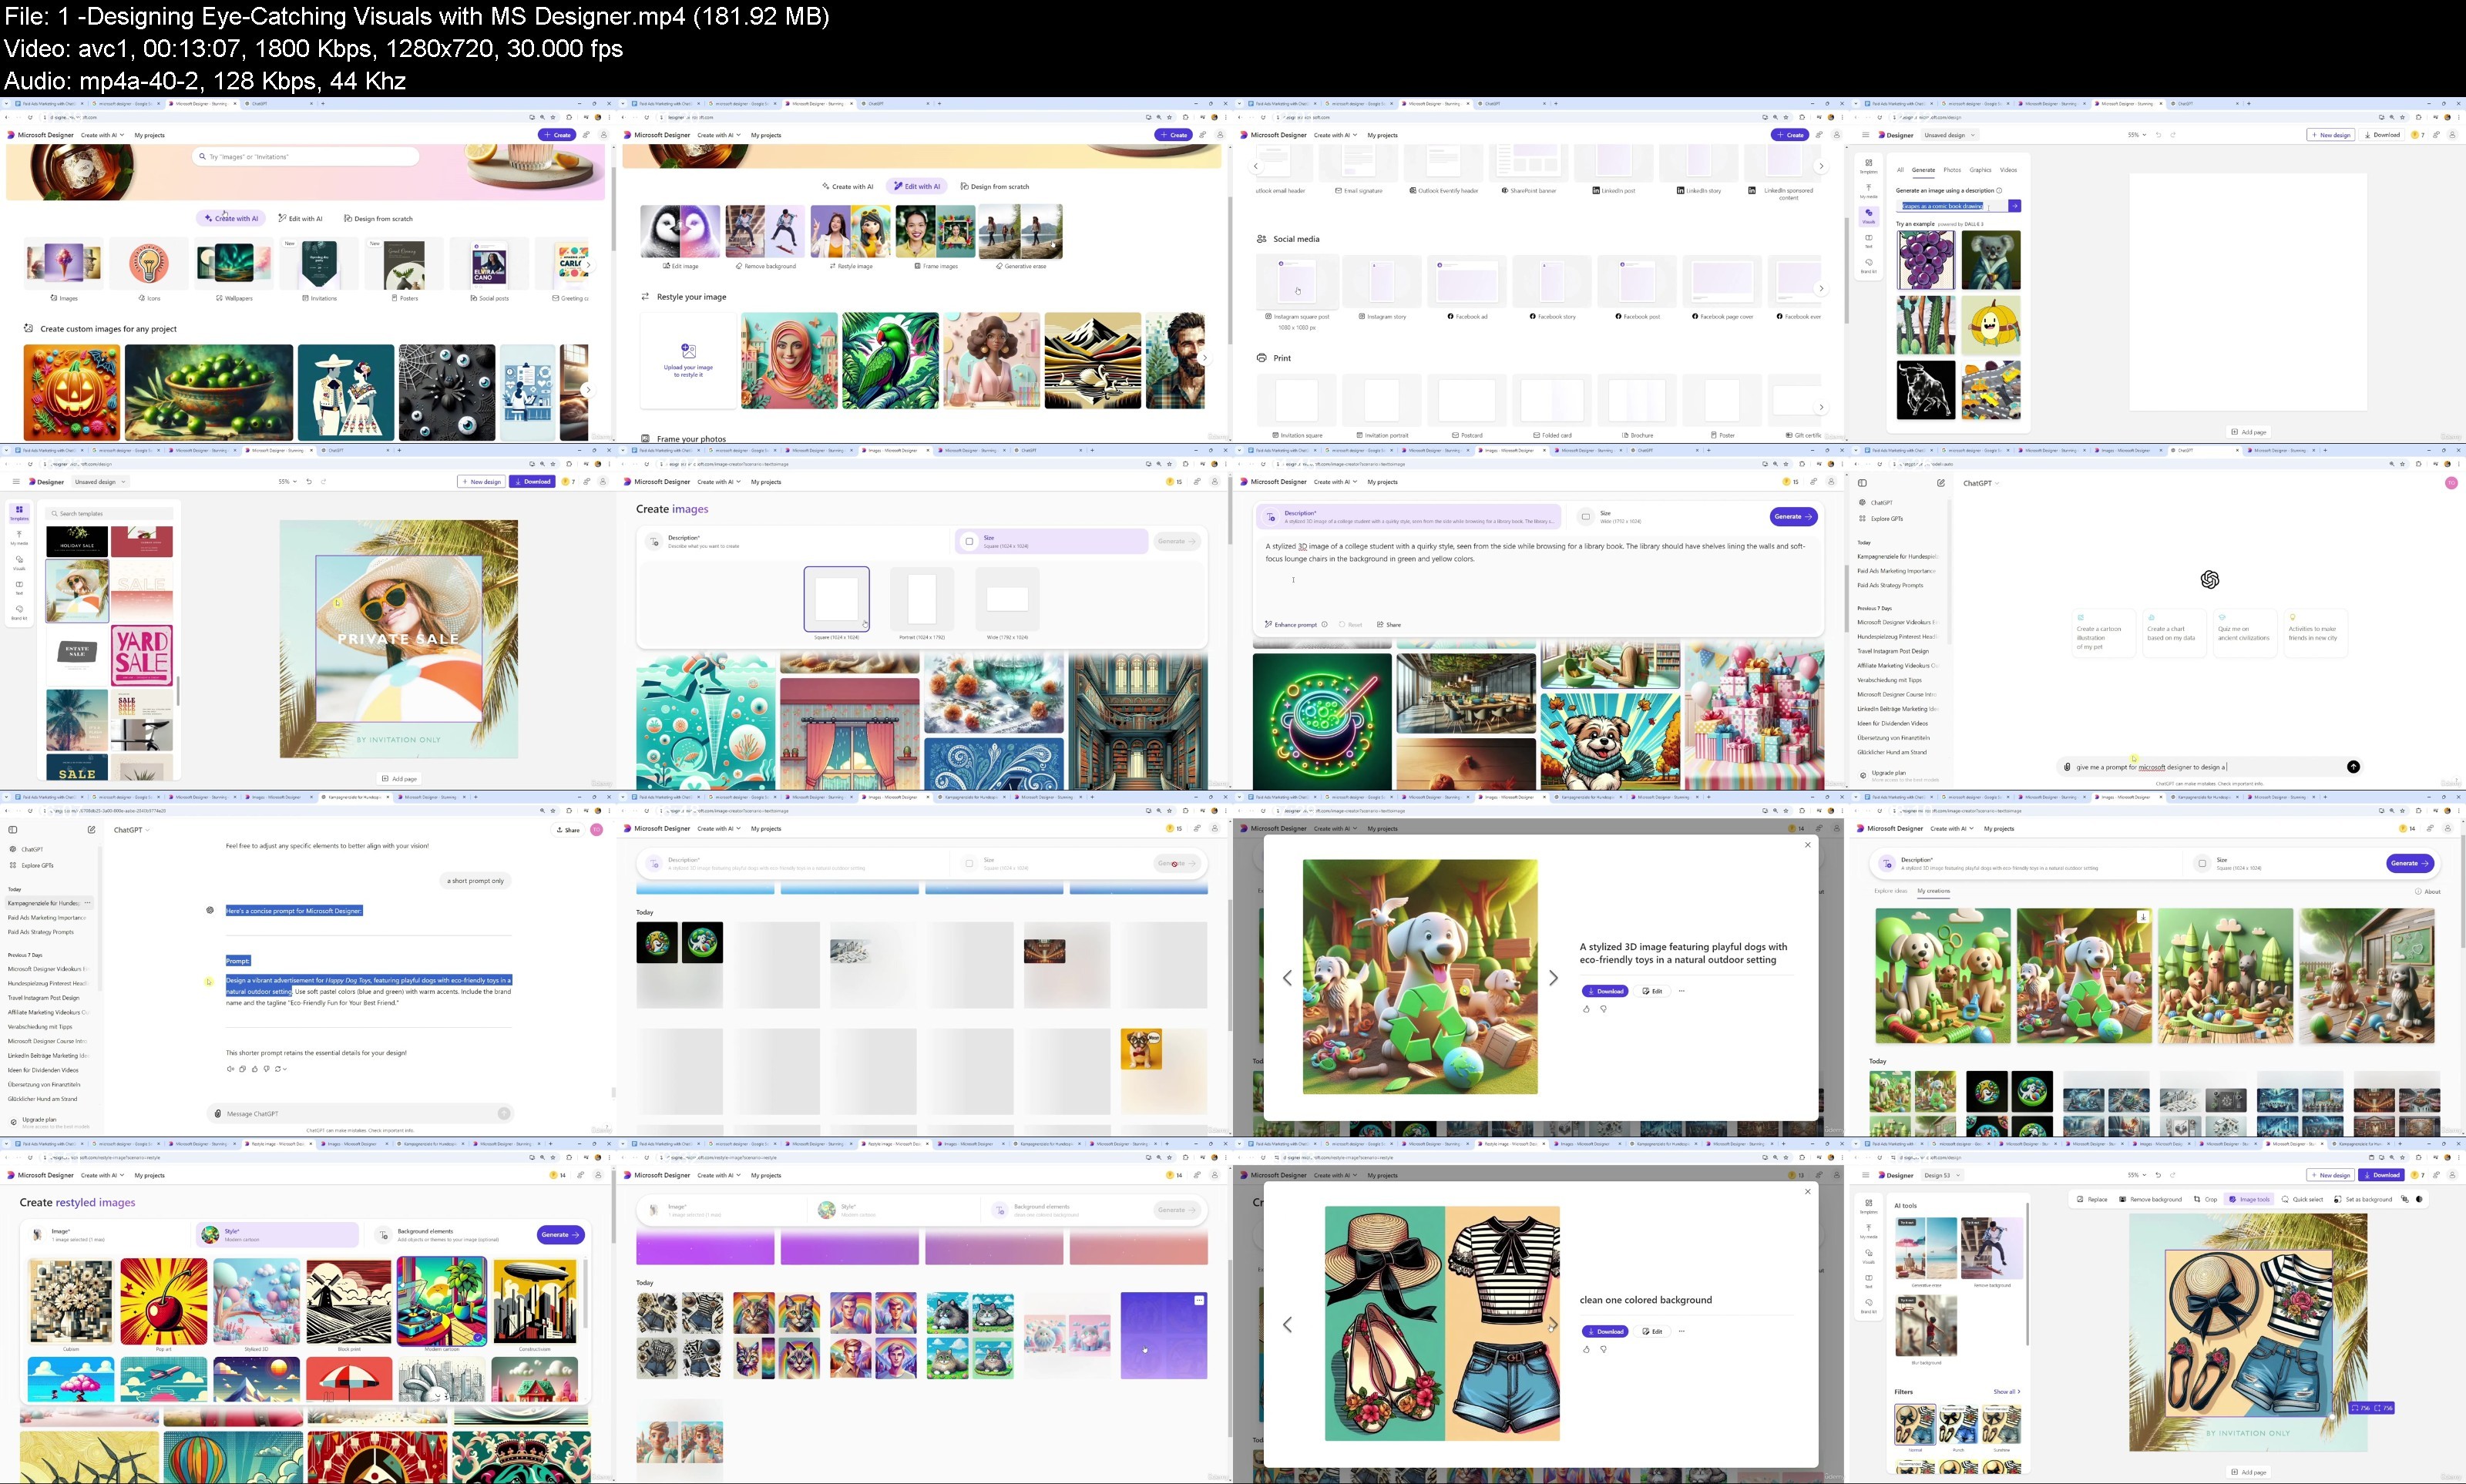
Task: Click the Try "Images" or "Invitations" search box
Action: coord(305,157)
